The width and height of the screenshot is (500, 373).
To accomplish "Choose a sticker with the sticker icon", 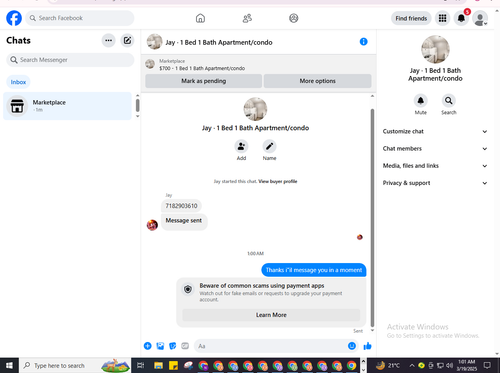I will (173, 346).
